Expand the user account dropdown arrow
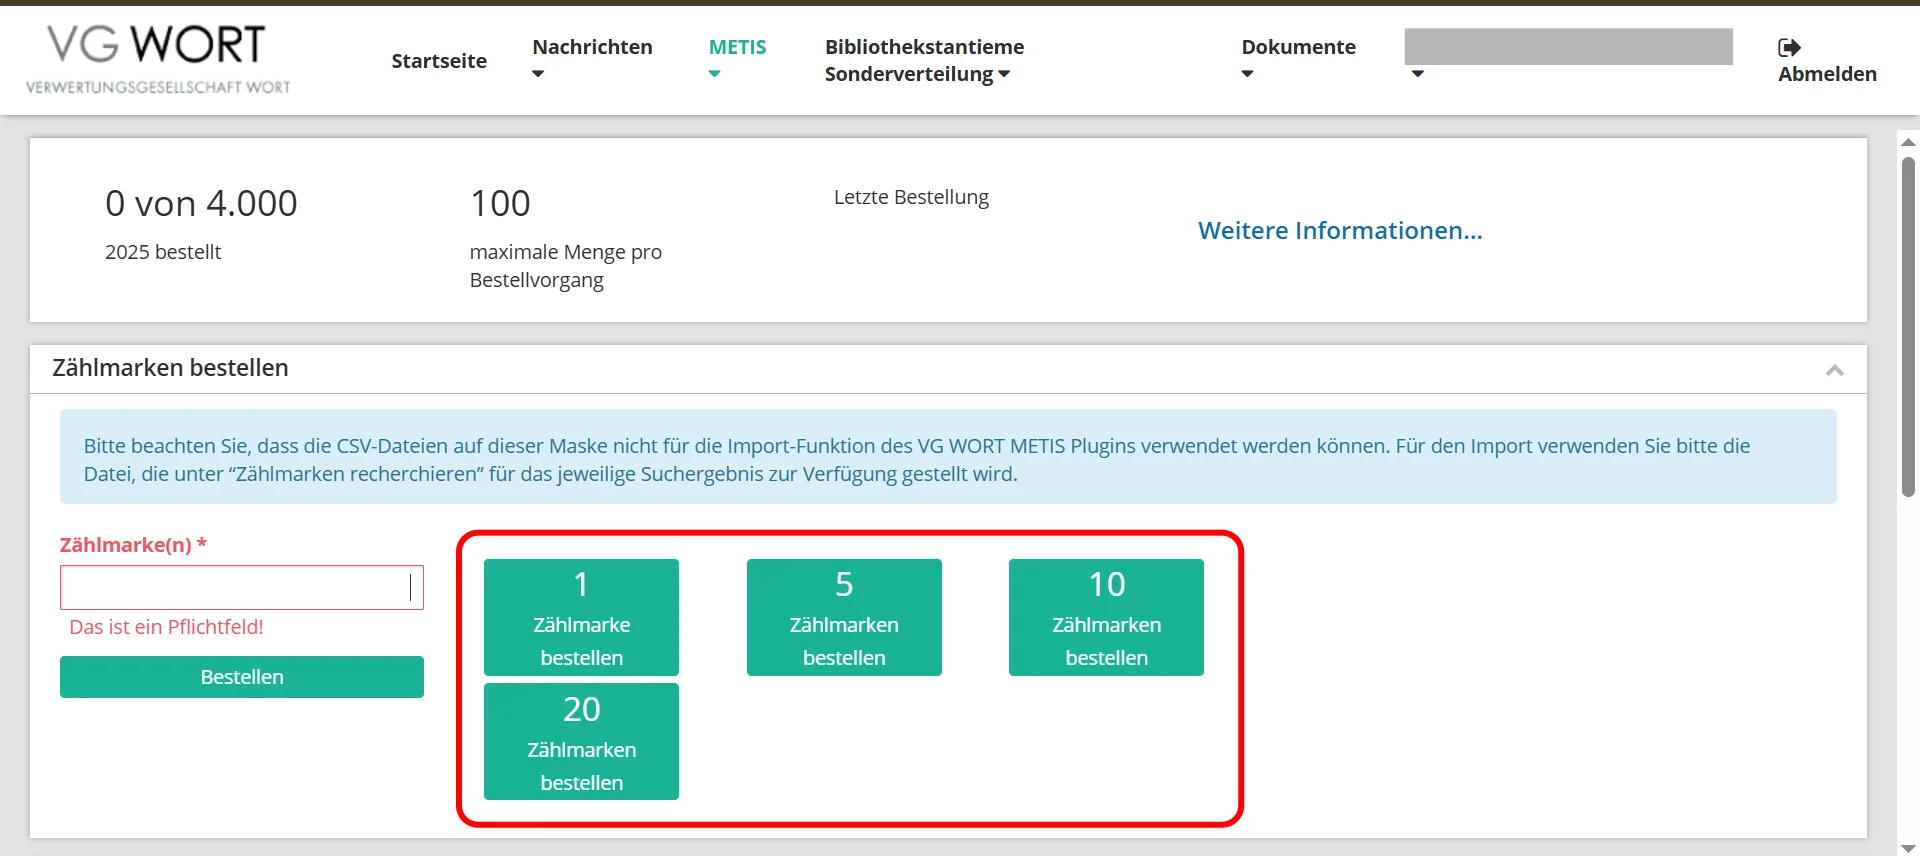This screenshot has height=856, width=1920. (x=1417, y=74)
